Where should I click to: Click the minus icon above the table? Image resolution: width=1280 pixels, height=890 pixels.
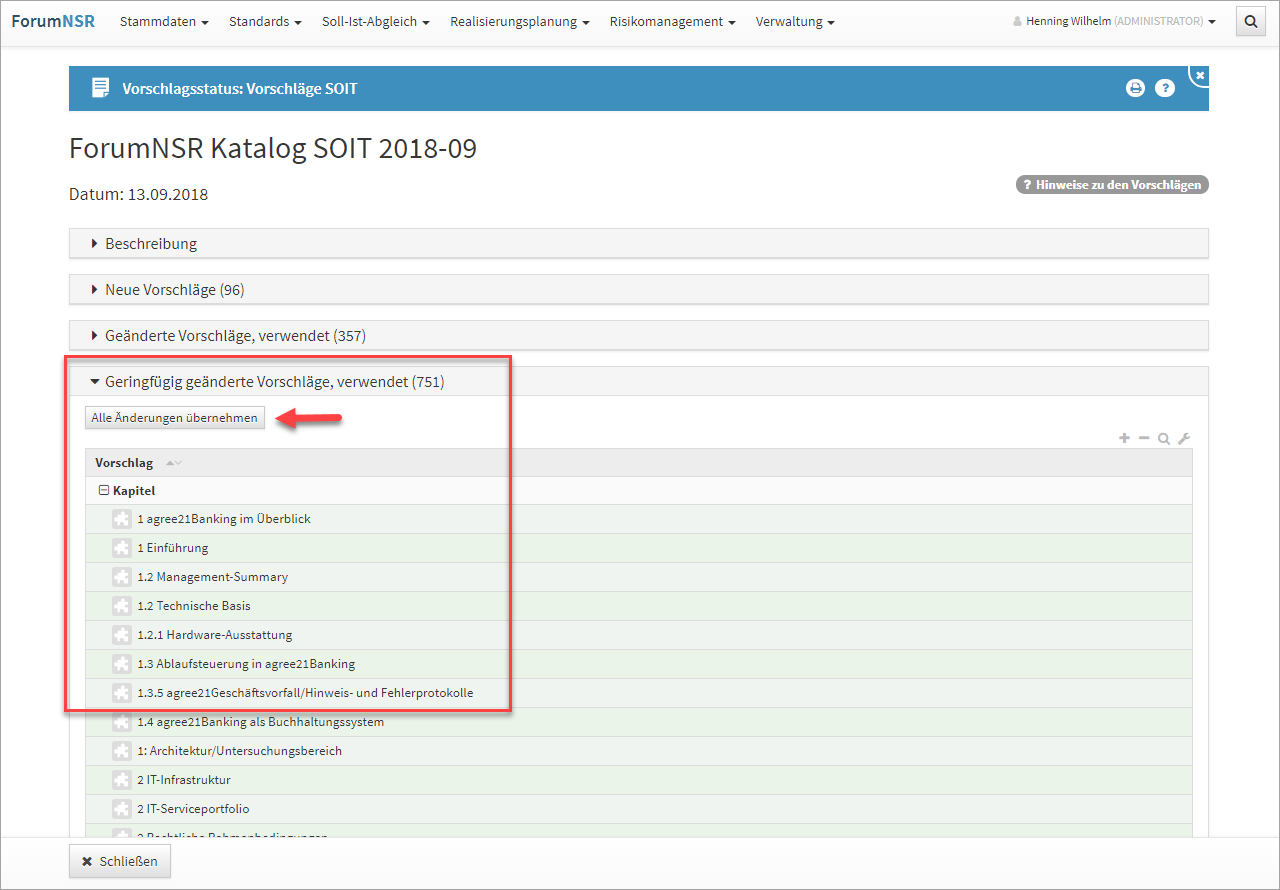point(1144,438)
